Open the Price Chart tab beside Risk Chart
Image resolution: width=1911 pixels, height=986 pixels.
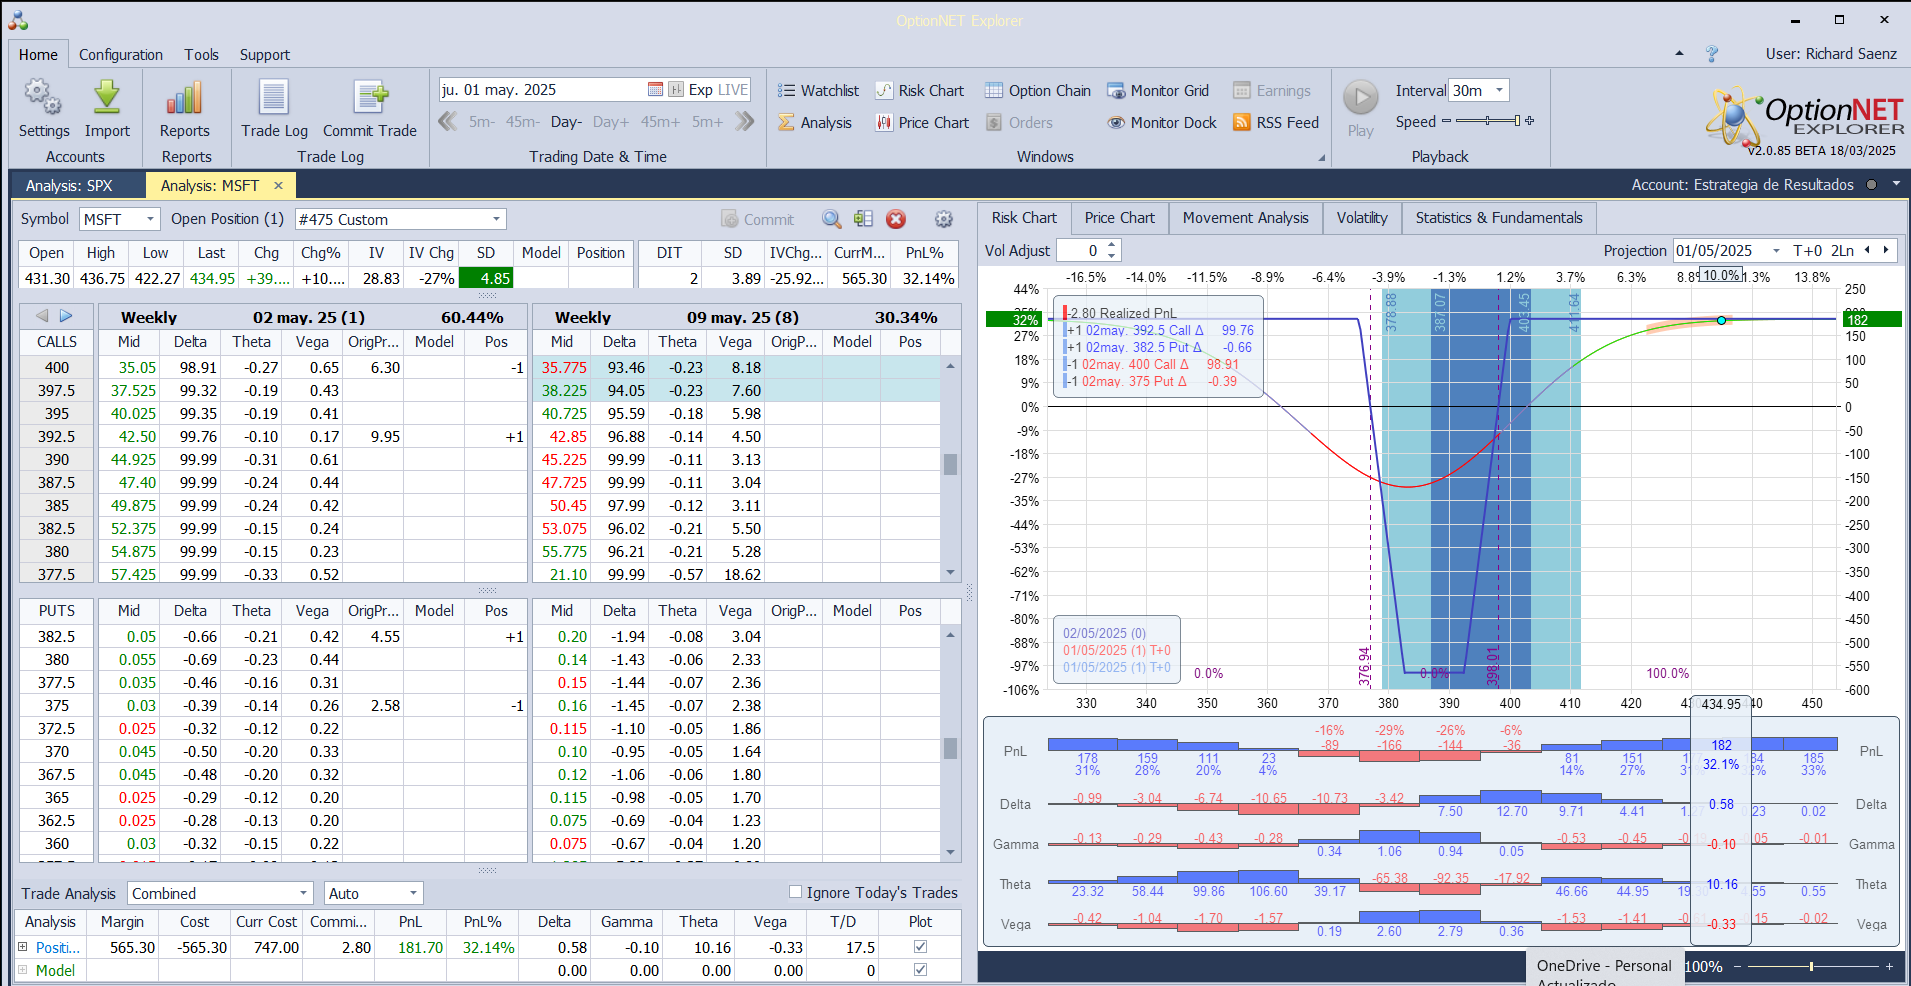1119,218
